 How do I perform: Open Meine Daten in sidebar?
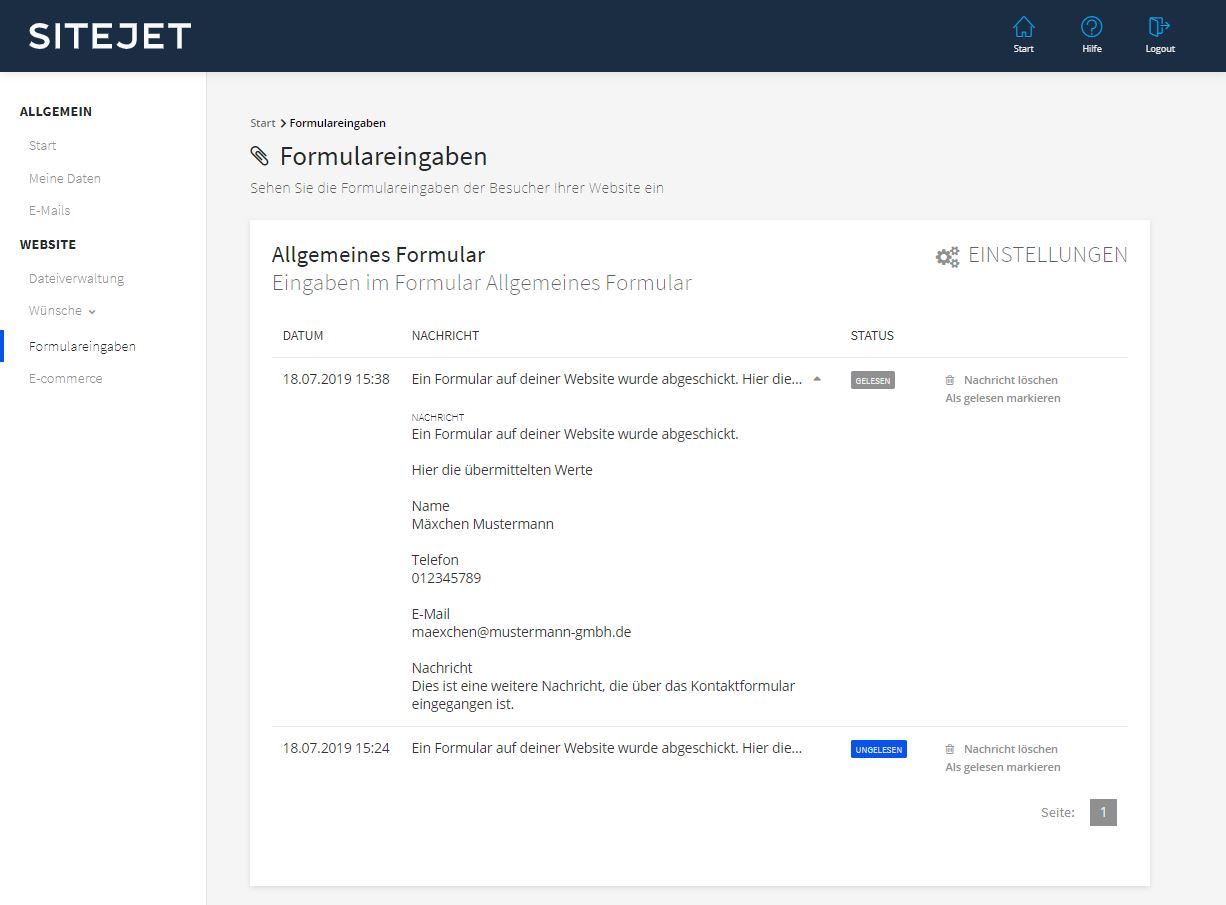(x=65, y=179)
